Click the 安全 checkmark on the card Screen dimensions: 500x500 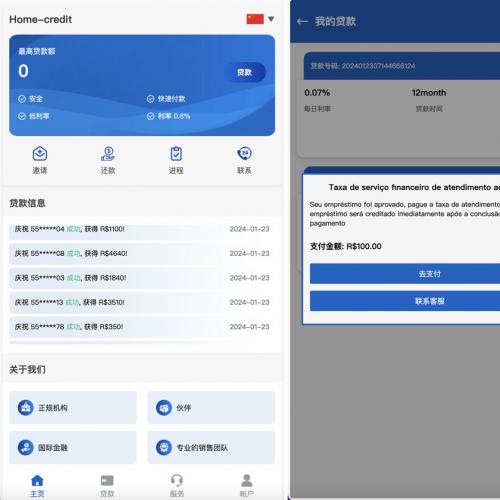click(22, 99)
